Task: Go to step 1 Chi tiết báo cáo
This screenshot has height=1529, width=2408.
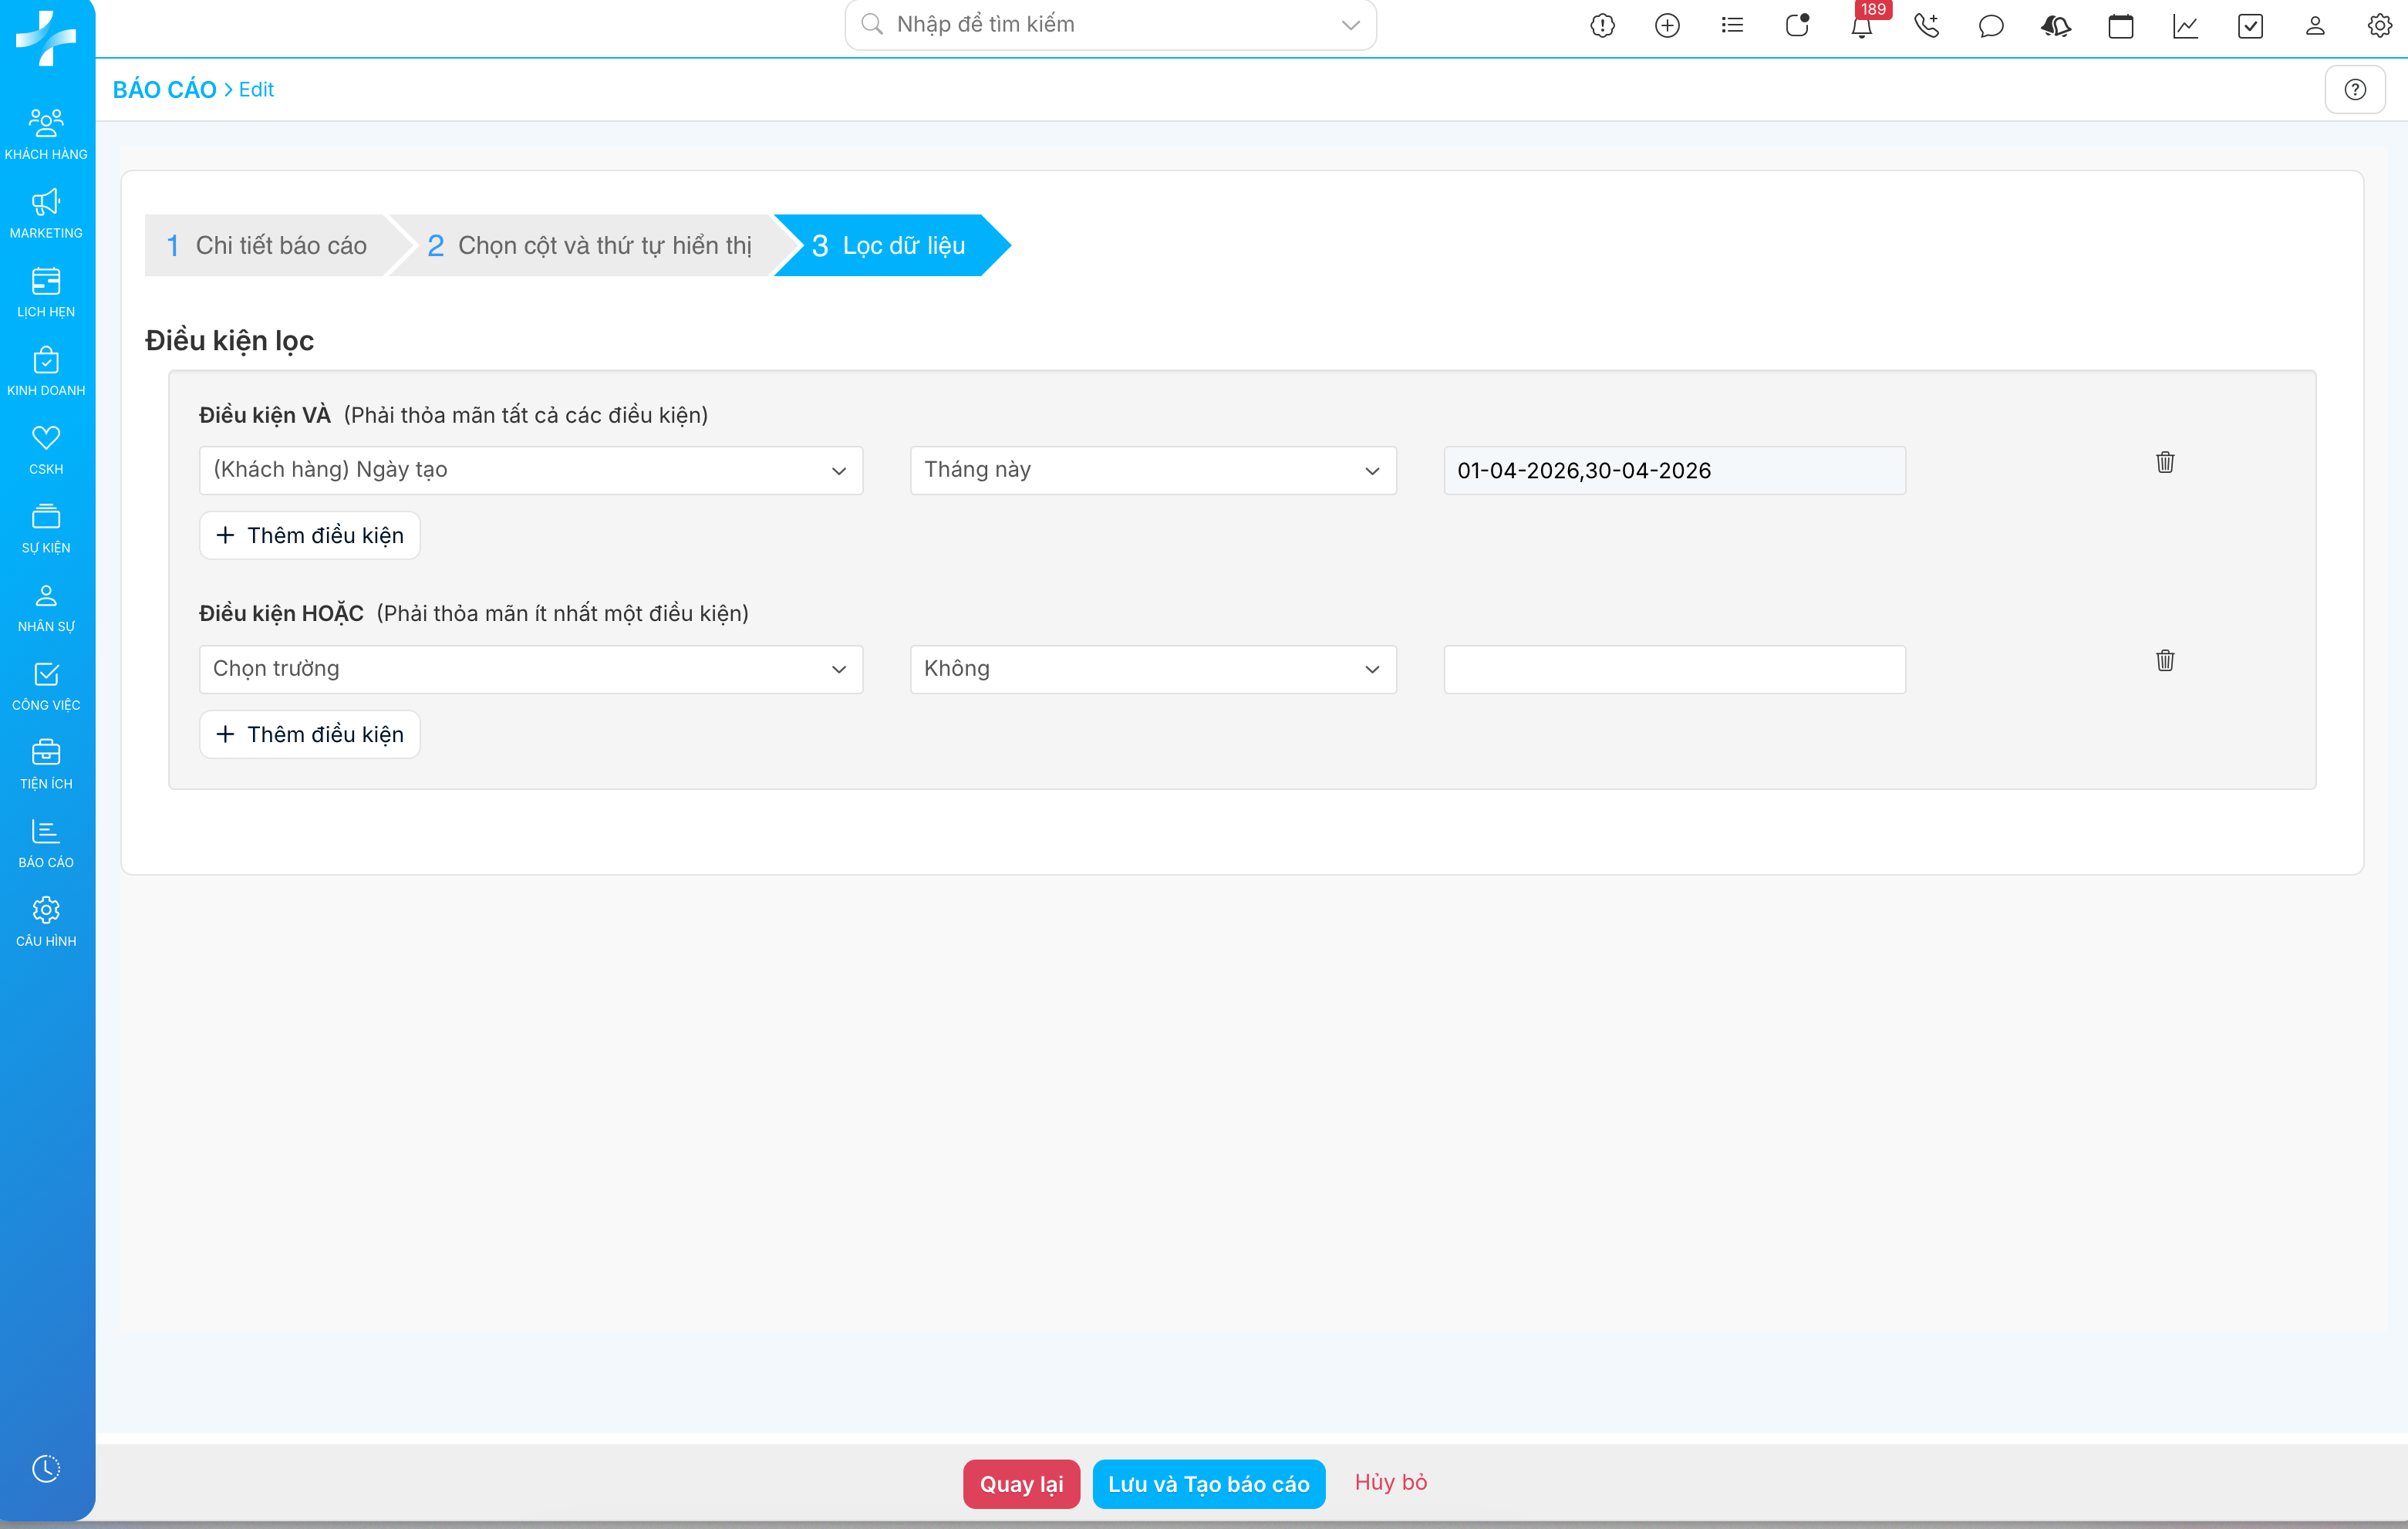Action: (x=268, y=246)
